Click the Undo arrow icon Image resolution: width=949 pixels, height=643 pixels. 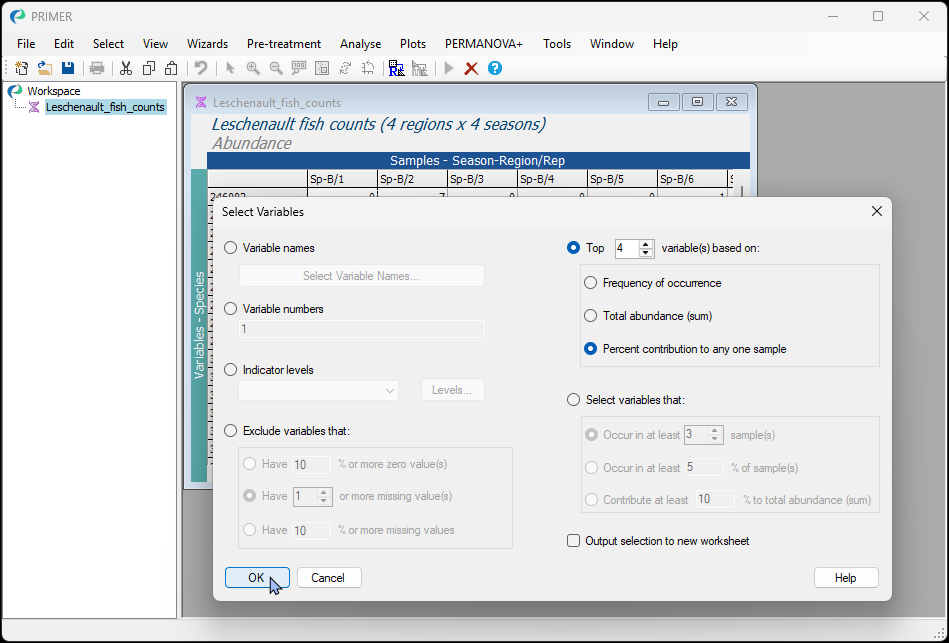pyautogui.click(x=201, y=68)
